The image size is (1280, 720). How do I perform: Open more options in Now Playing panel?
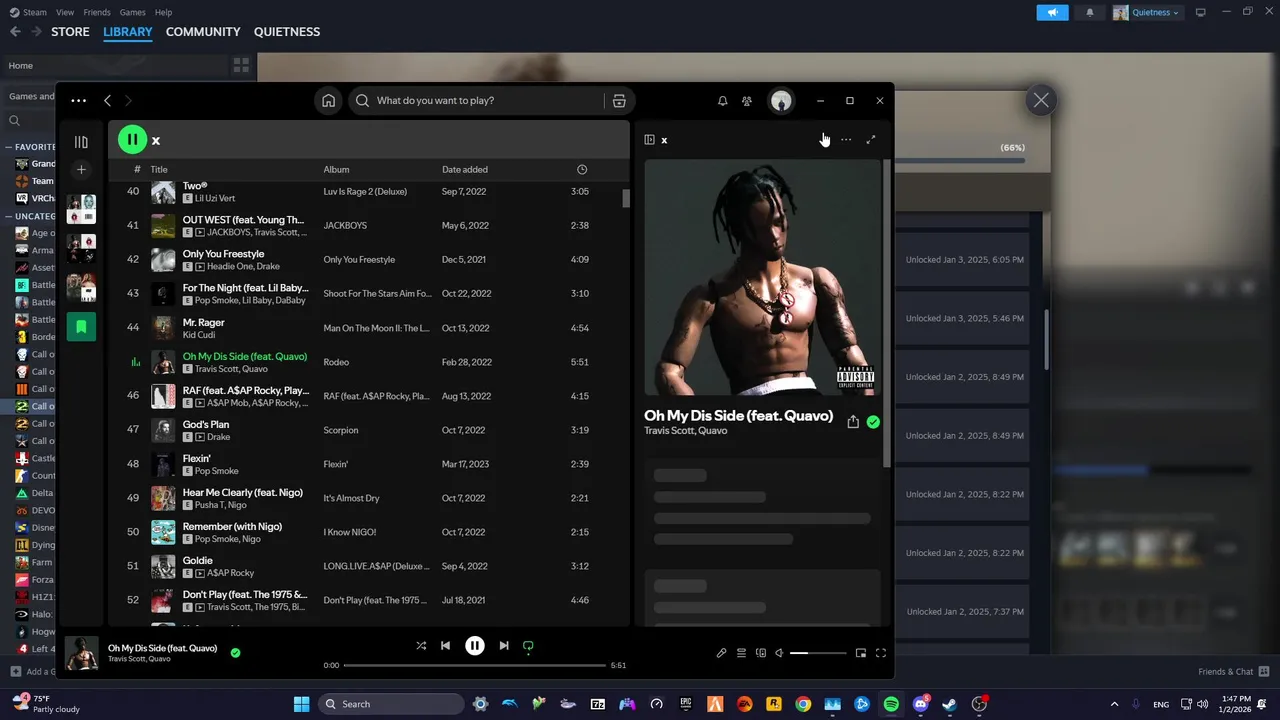pos(846,140)
